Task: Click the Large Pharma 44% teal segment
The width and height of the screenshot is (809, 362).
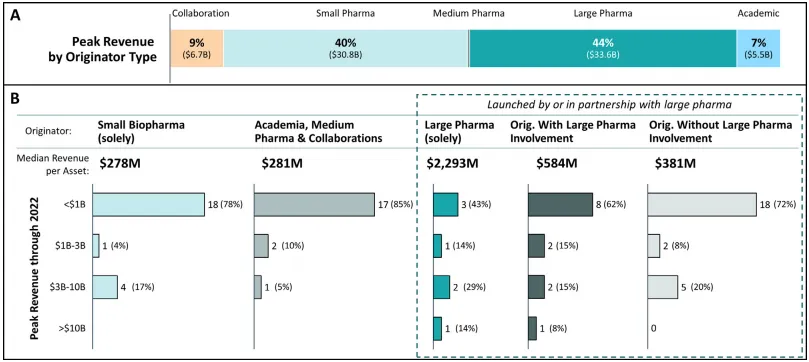Action: click(603, 48)
